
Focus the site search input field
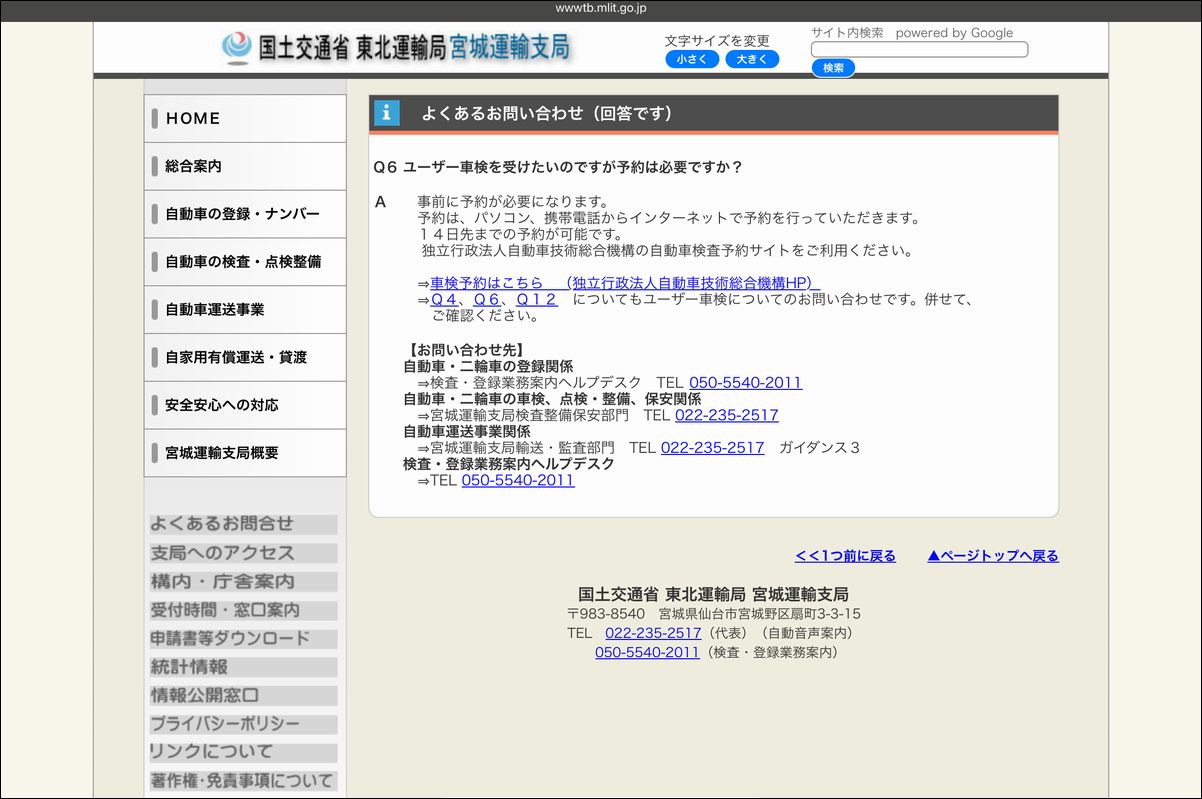pyautogui.click(x=918, y=49)
